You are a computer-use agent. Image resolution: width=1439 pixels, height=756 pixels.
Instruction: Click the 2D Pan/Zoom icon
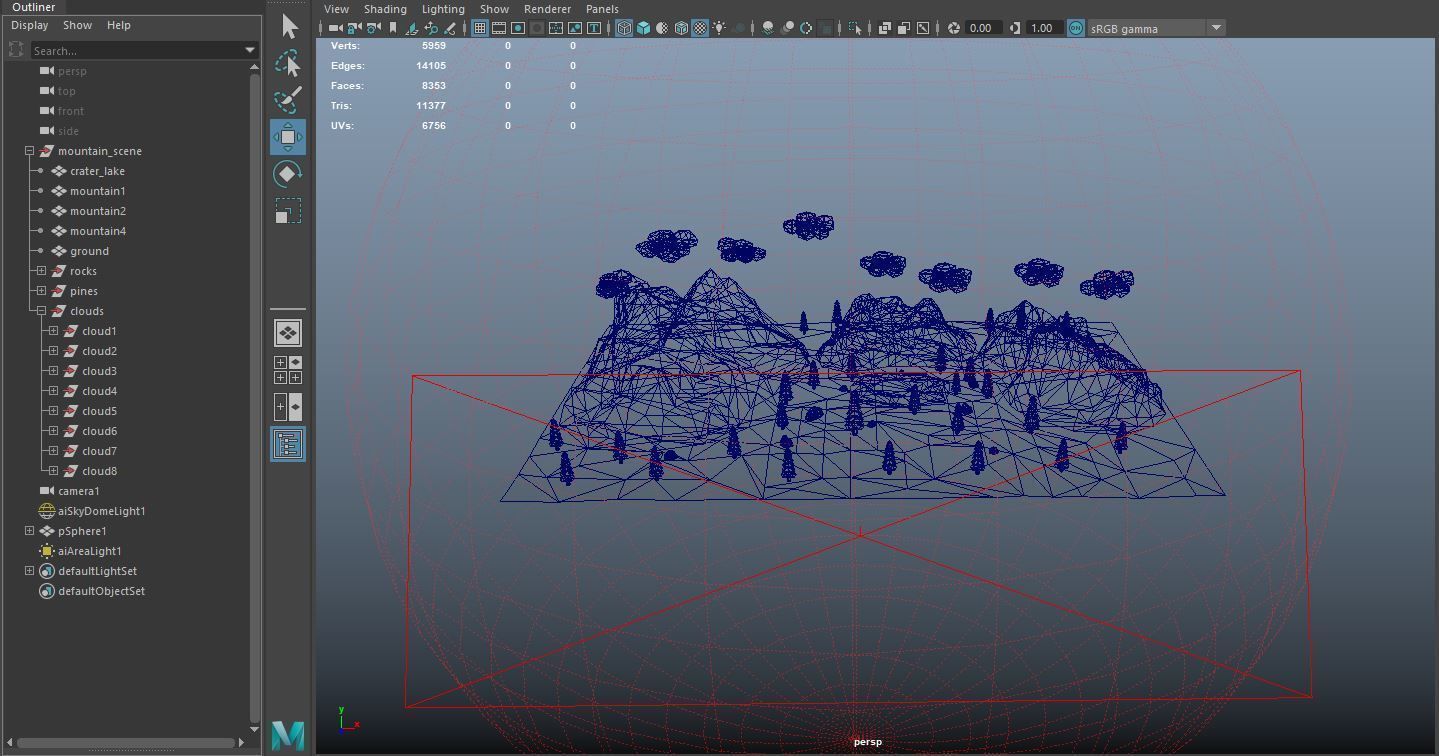[431, 28]
